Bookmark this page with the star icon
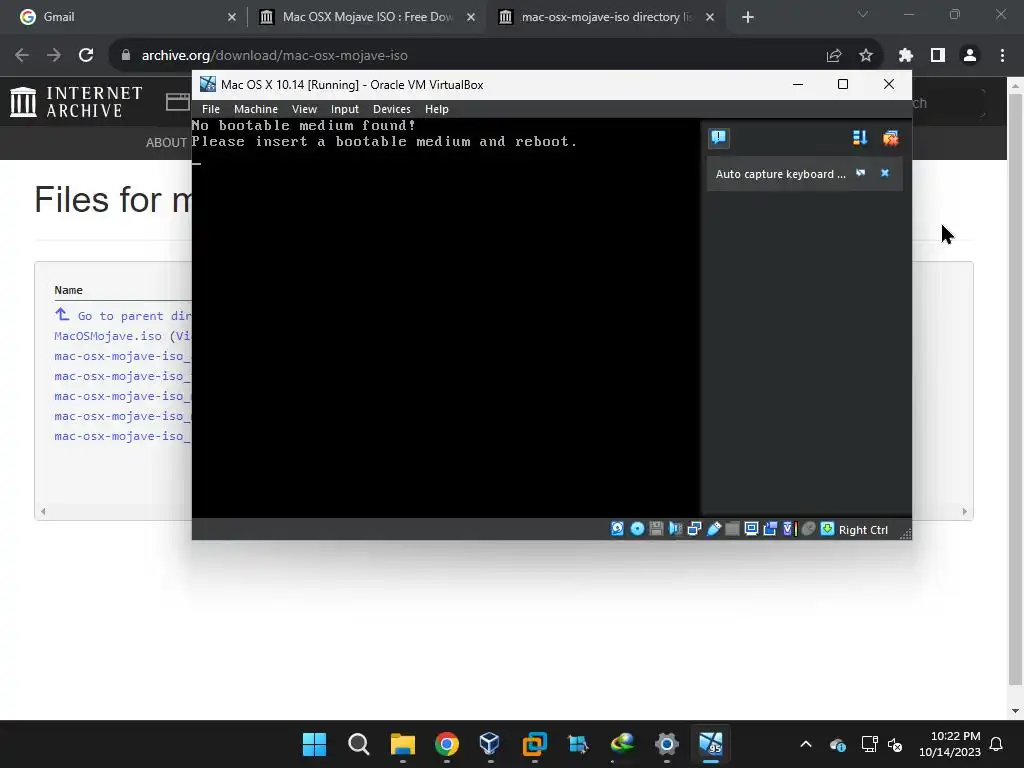Screen dimensions: 1024x768 tap(866, 56)
